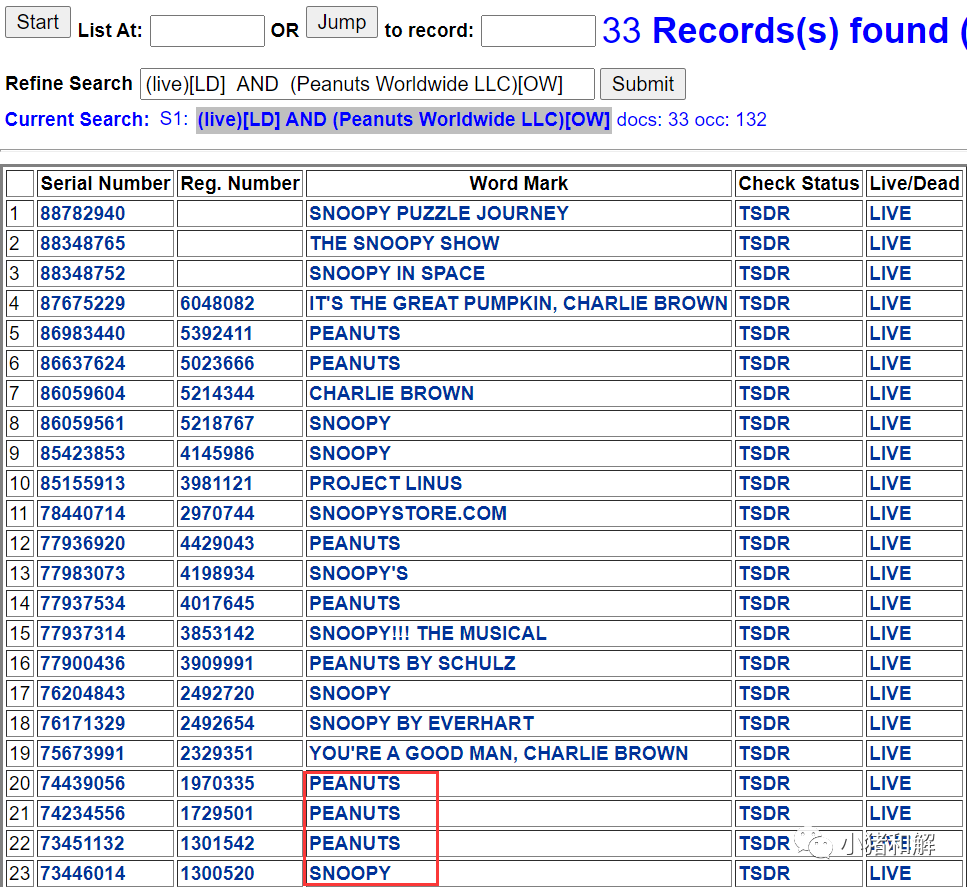Check TSDR status for SNOOPYSTORE.COM

(764, 513)
